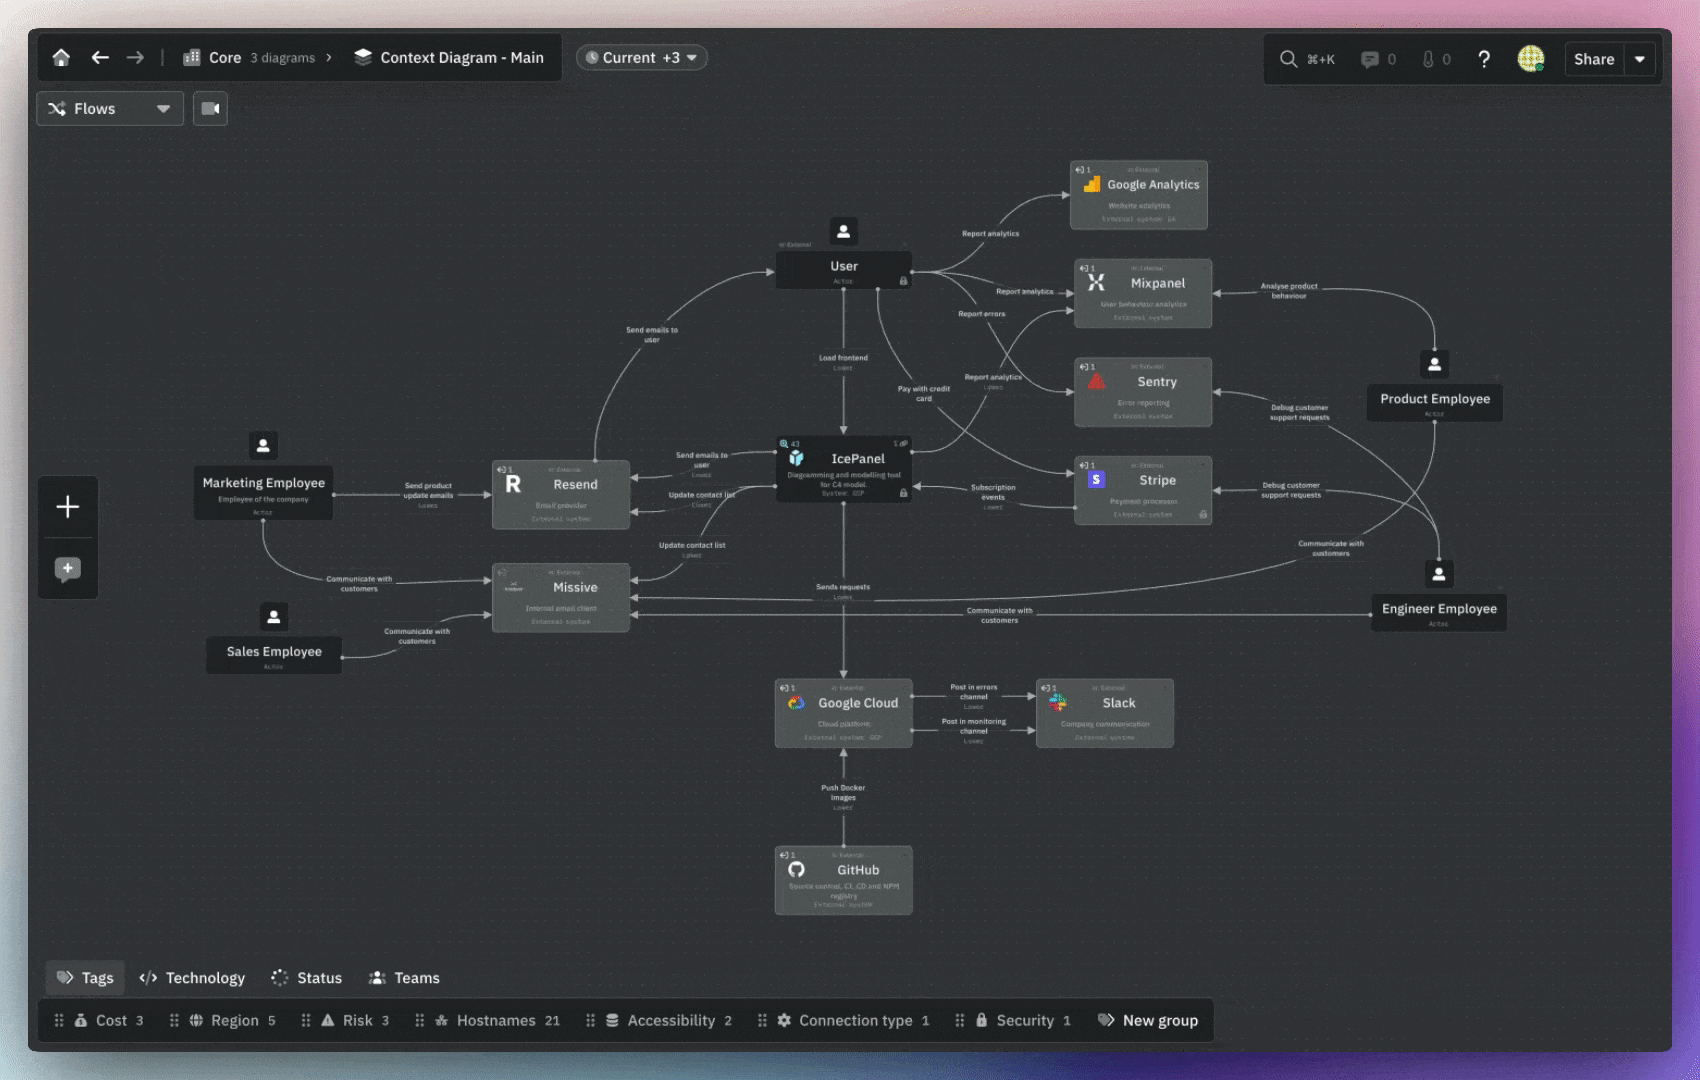Navigate back with the left arrow
The height and width of the screenshot is (1080, 1700).
point(100,58)
